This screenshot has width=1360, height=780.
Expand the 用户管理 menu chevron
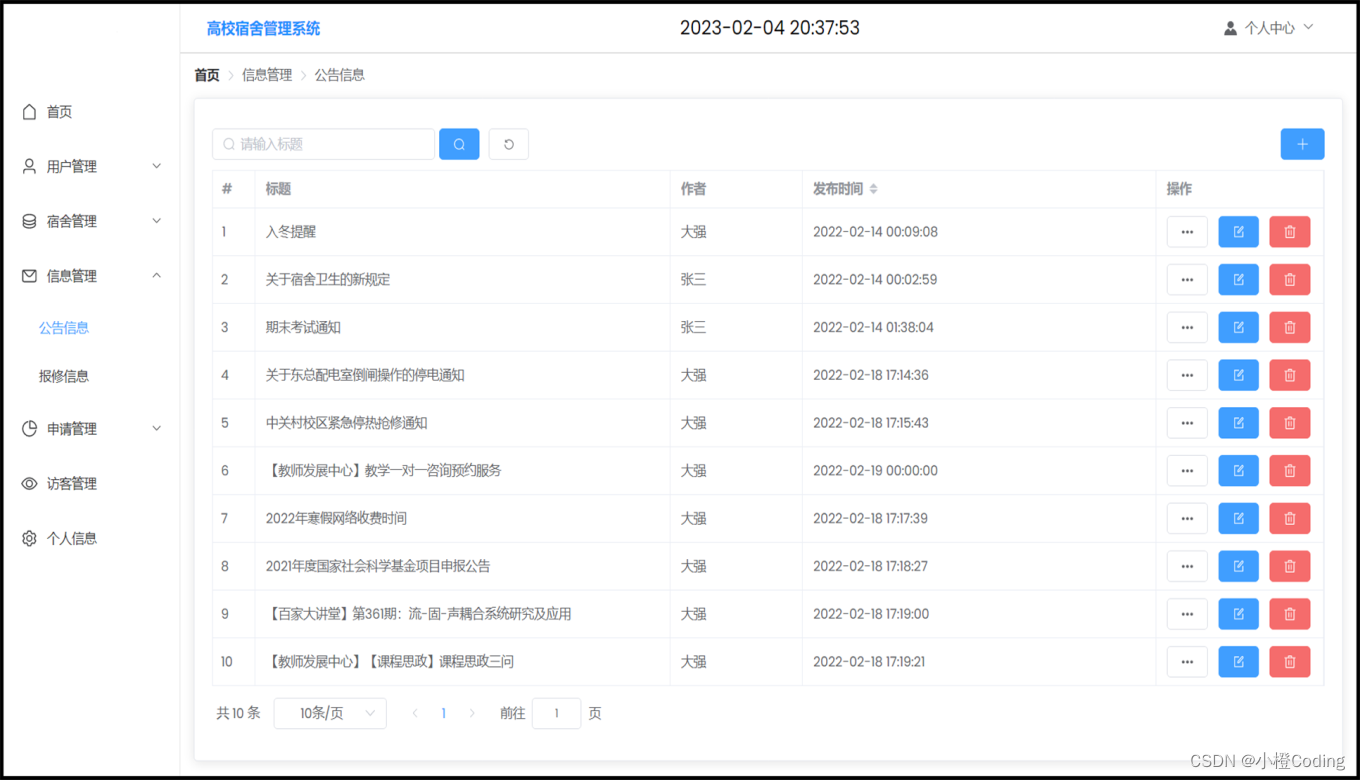(x=157, y=166)
